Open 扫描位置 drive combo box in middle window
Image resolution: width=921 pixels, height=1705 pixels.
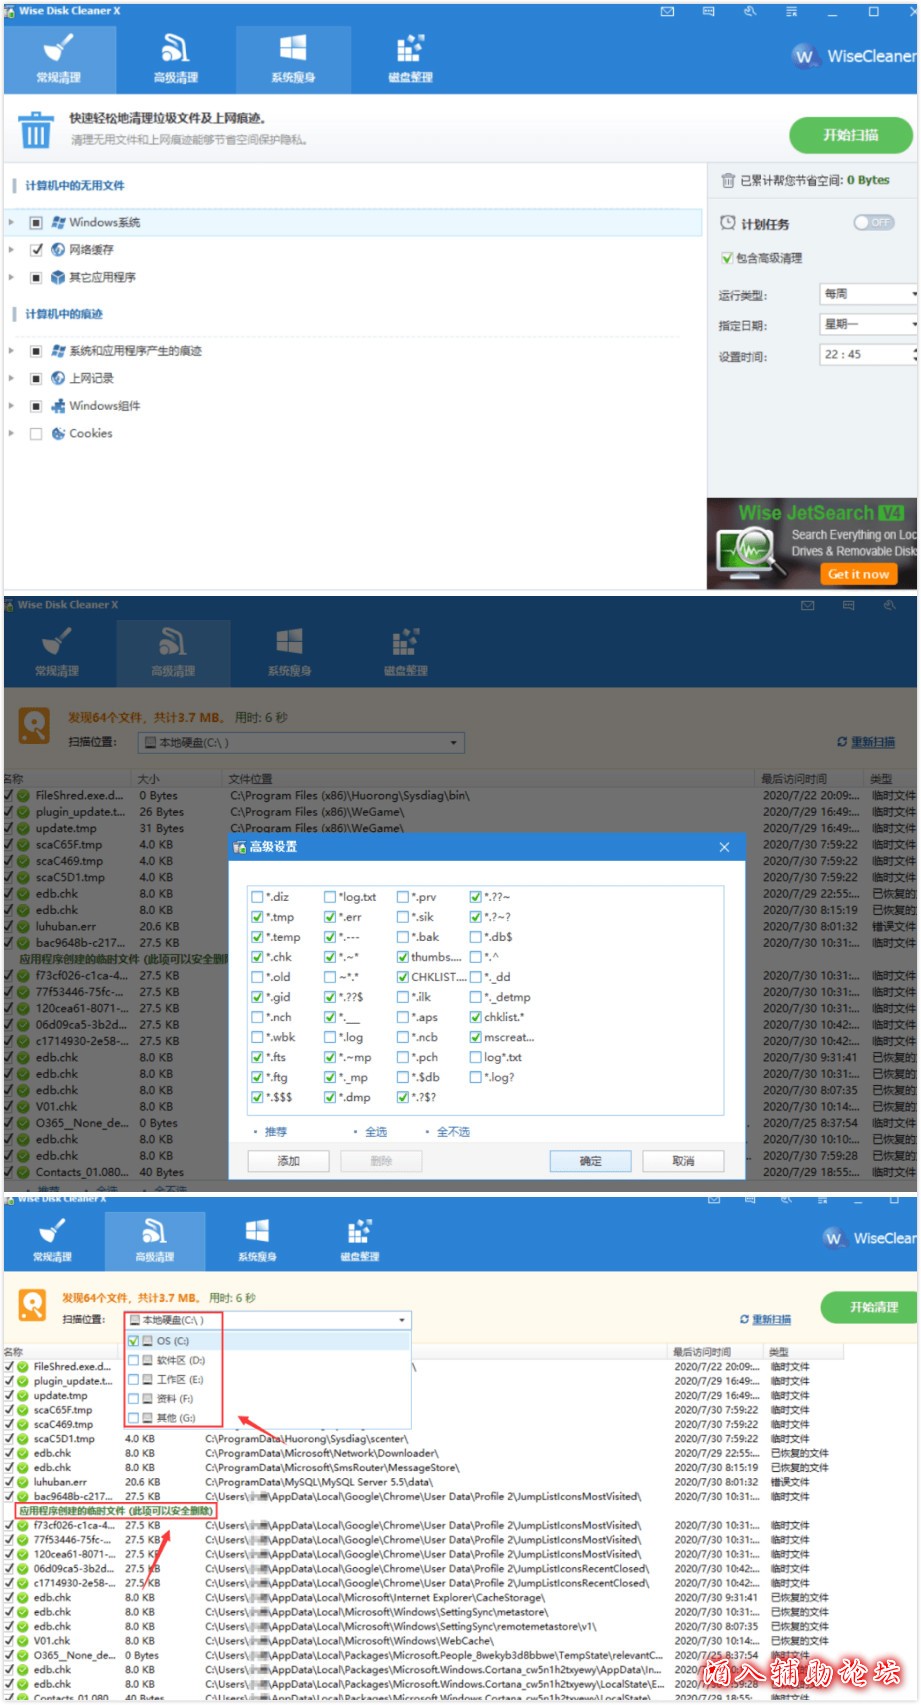click(301, 743)
